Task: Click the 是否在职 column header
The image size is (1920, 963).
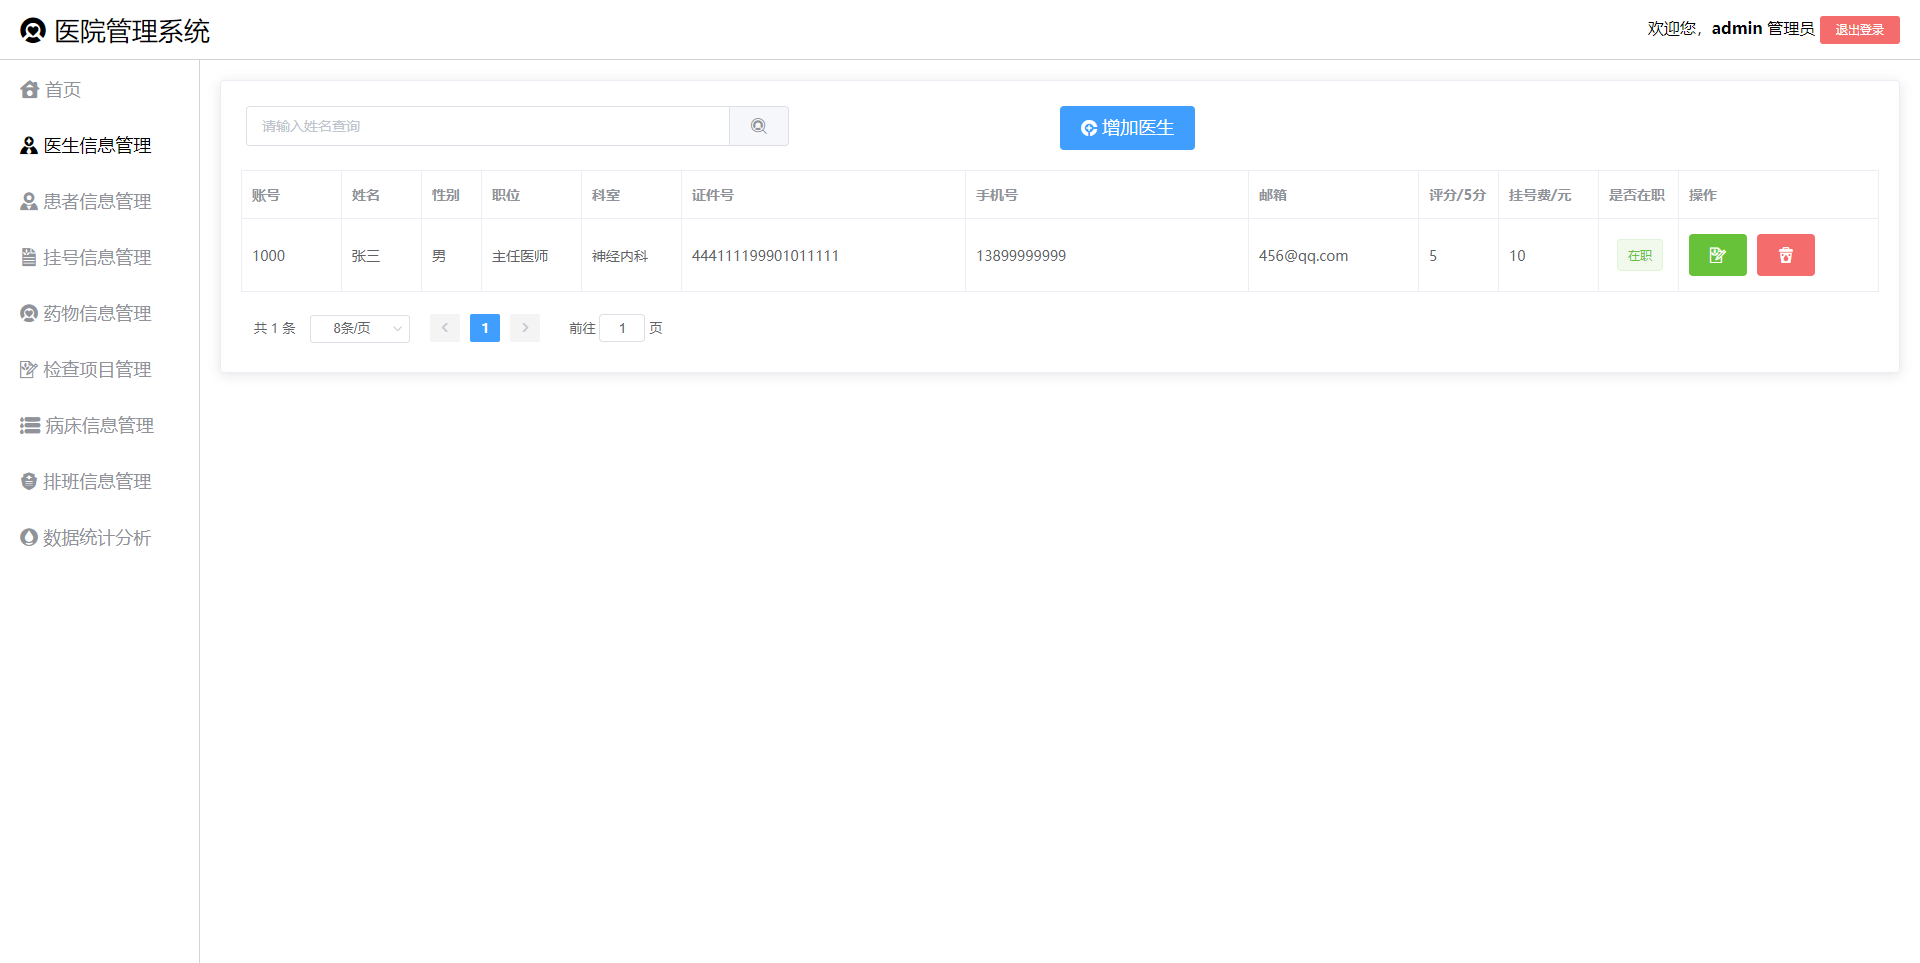Action: click(x=1637, y=195)
